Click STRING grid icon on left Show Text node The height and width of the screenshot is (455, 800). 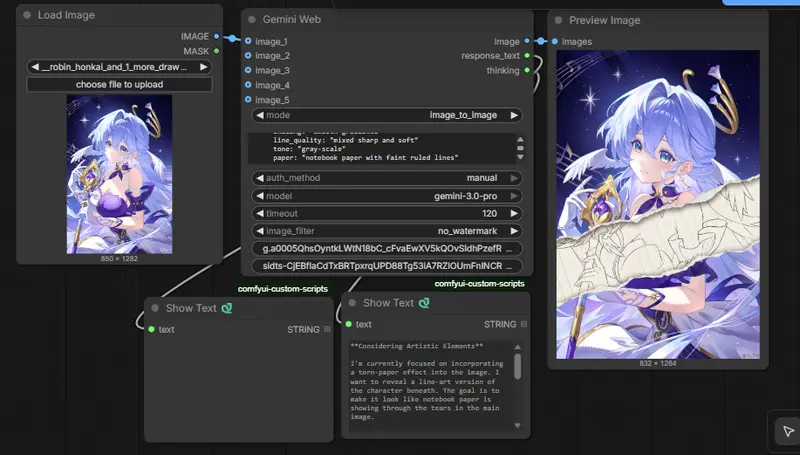pyautogui.click(x=328, y=329)
